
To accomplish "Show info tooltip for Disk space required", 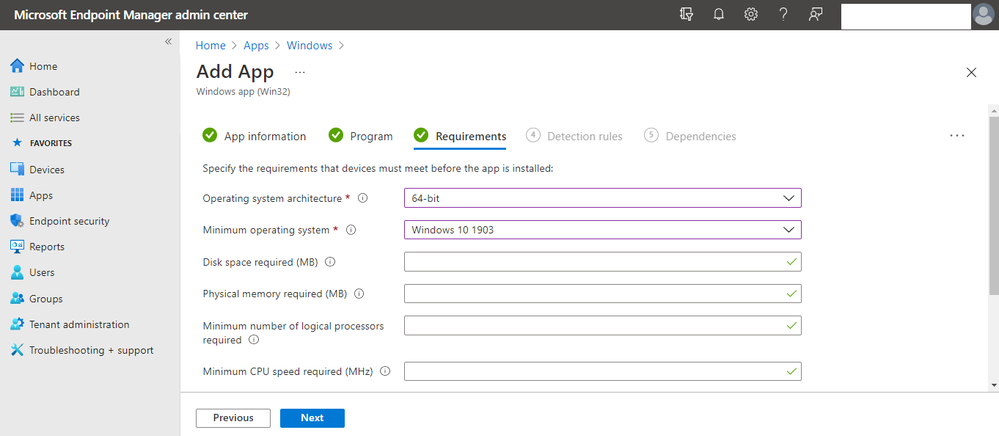I will (330, 262).
